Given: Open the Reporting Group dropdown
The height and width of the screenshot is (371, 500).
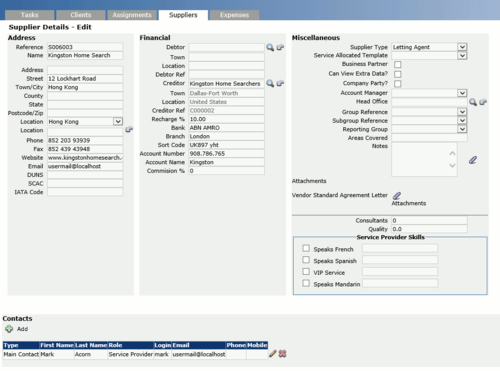Looking at the screenshot, I should pyautogui.click(x=462, y=129).
